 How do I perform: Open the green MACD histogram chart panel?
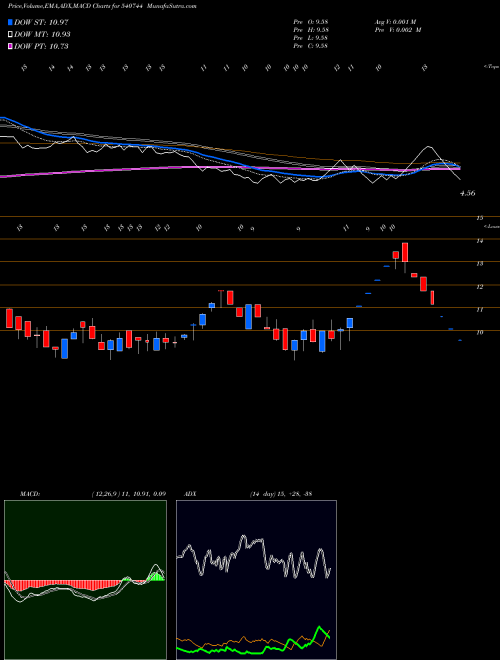point(85,580)
